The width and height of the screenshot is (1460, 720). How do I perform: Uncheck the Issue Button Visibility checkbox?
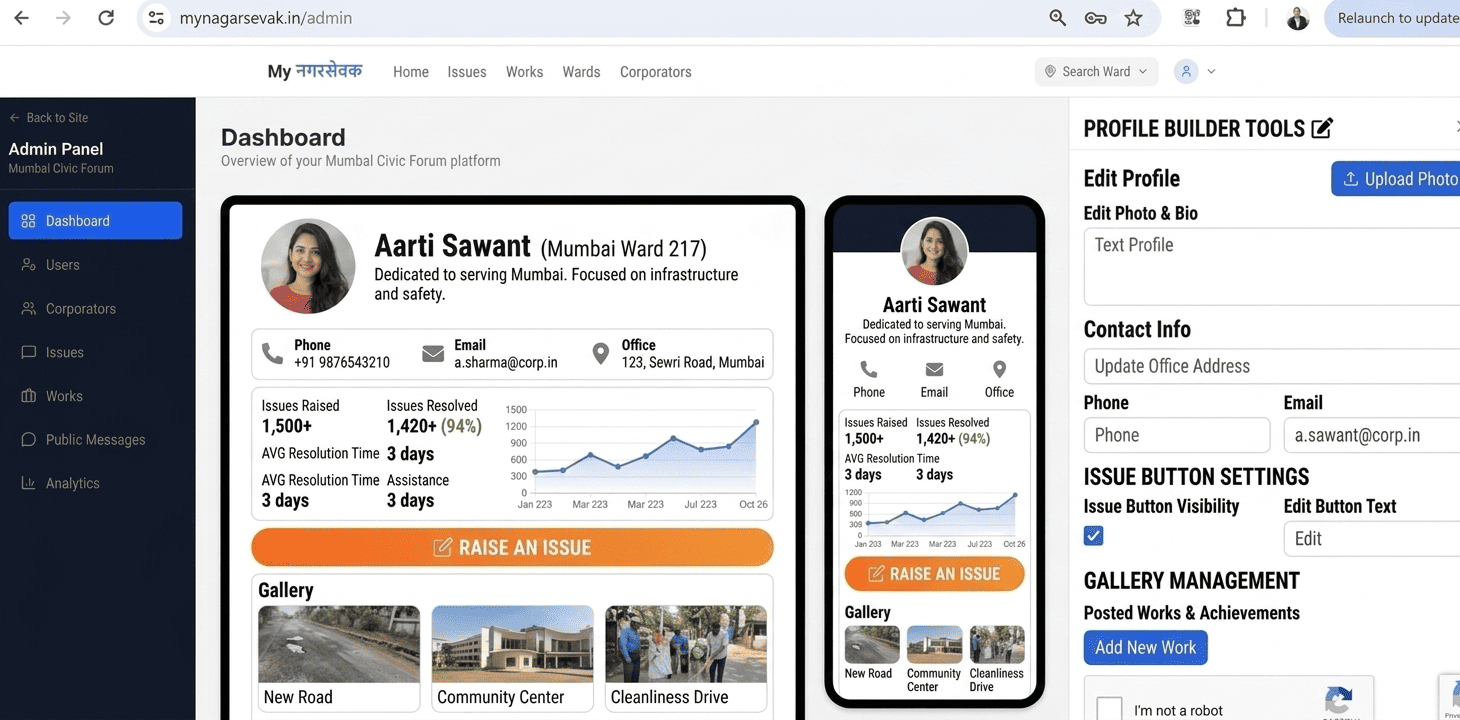[x=1094, y=536]
